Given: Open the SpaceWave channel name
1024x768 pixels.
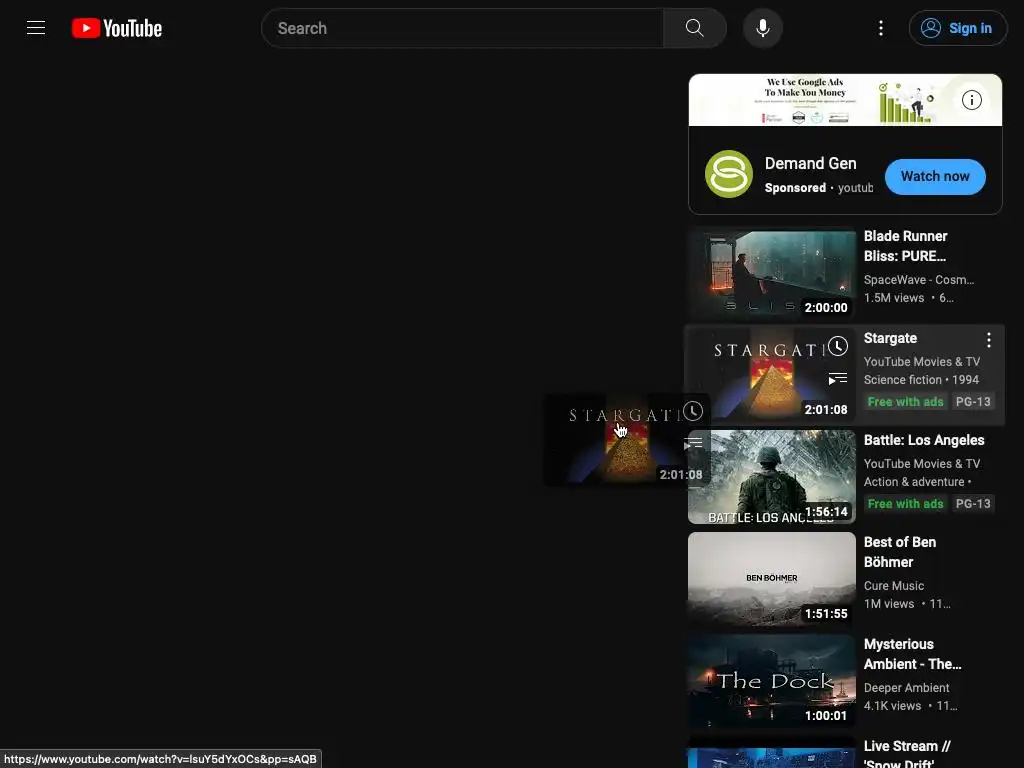Looking at the screenshot, I should [x=918, y=280].
